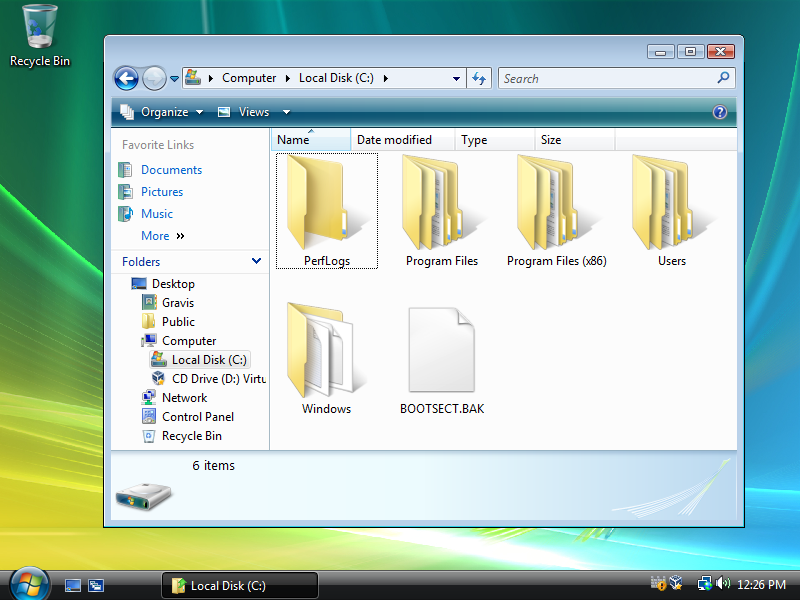Click Local Disk (C:) taskbar button
This screenshot has height=600, width=800.
click(x=240, y=586)
